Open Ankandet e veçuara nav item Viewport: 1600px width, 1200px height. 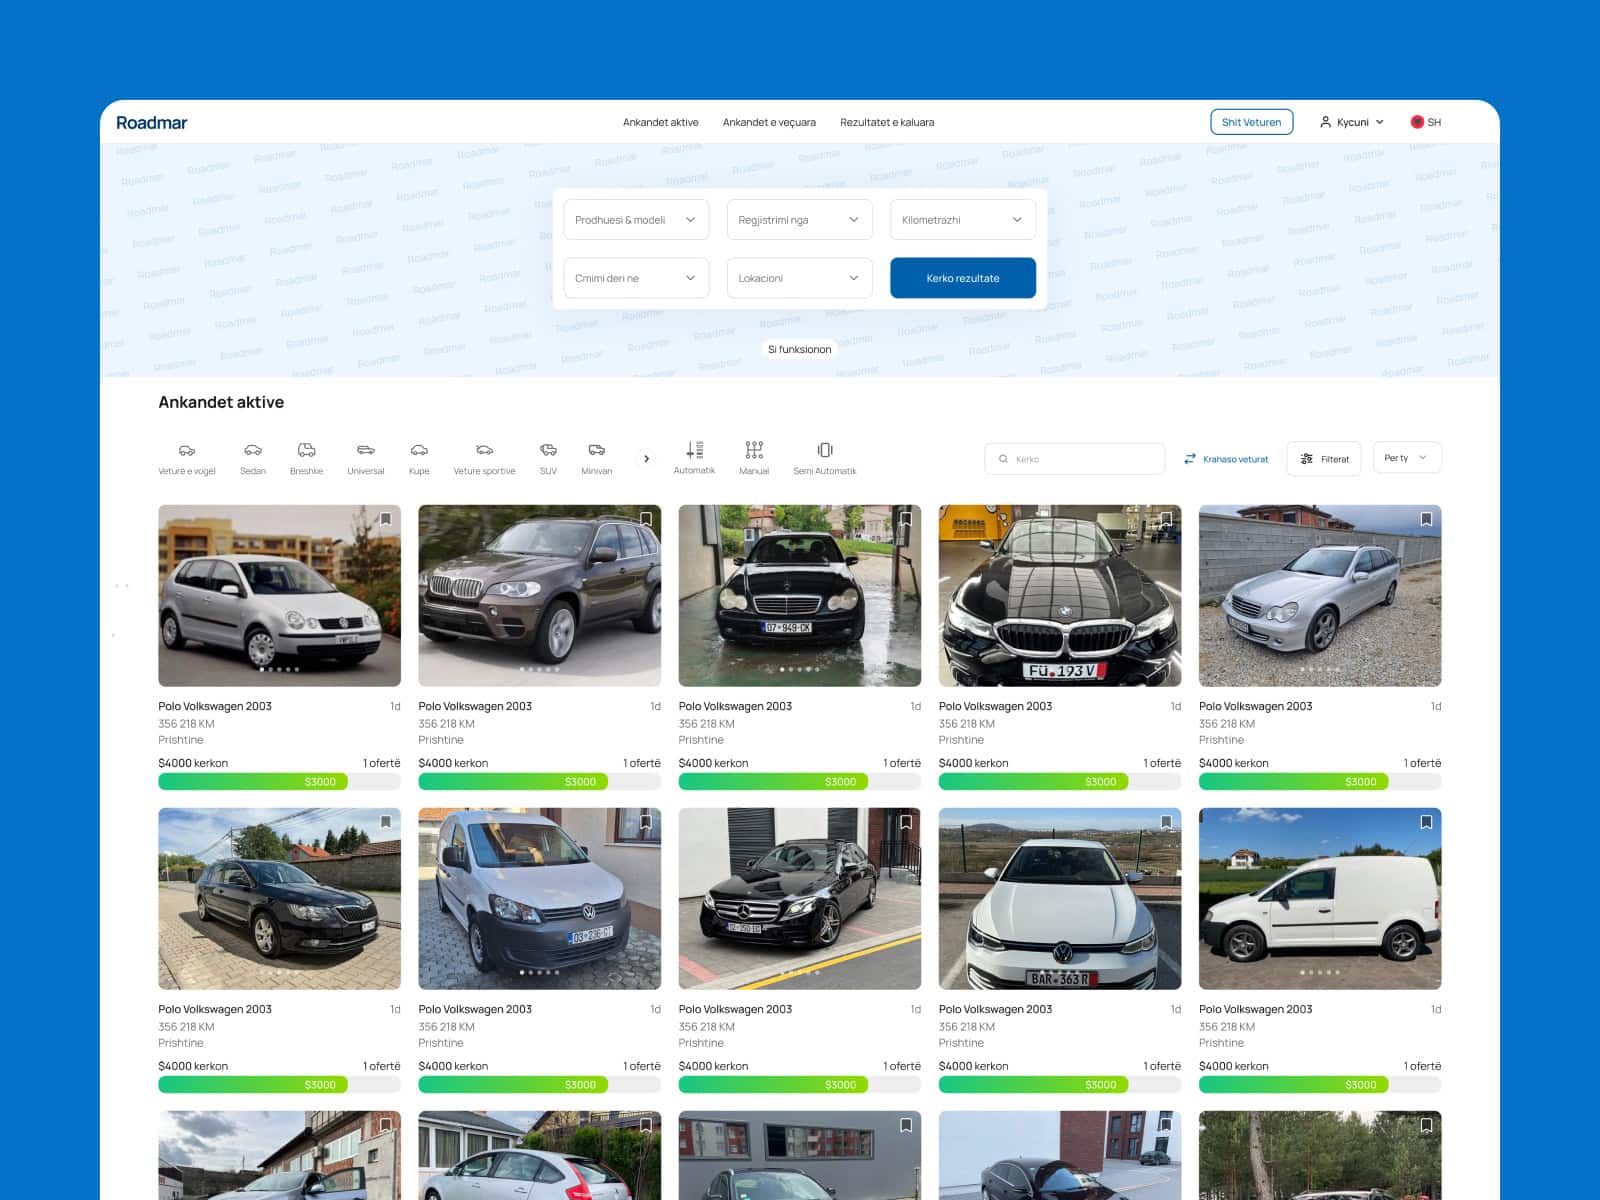click(769, 122)
